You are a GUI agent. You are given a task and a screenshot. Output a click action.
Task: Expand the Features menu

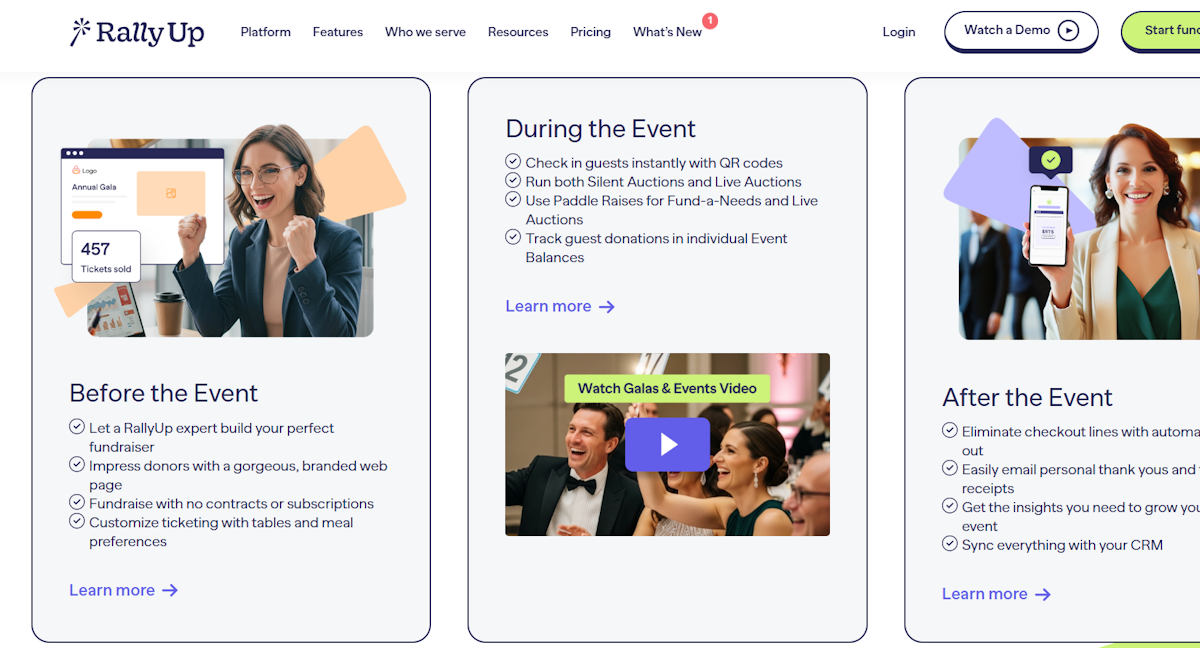[338, 32]
